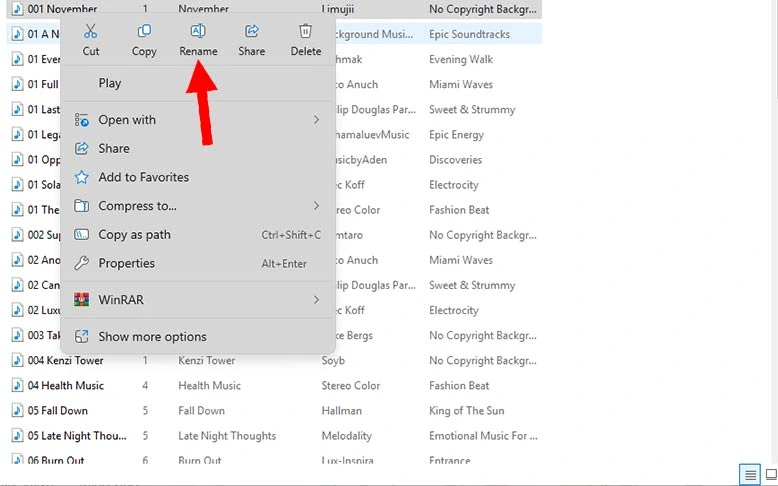The width and height of the screenshot is (778, 486).
Task: Click the Copy icon in context menu
Action: [x=144, y=32]
